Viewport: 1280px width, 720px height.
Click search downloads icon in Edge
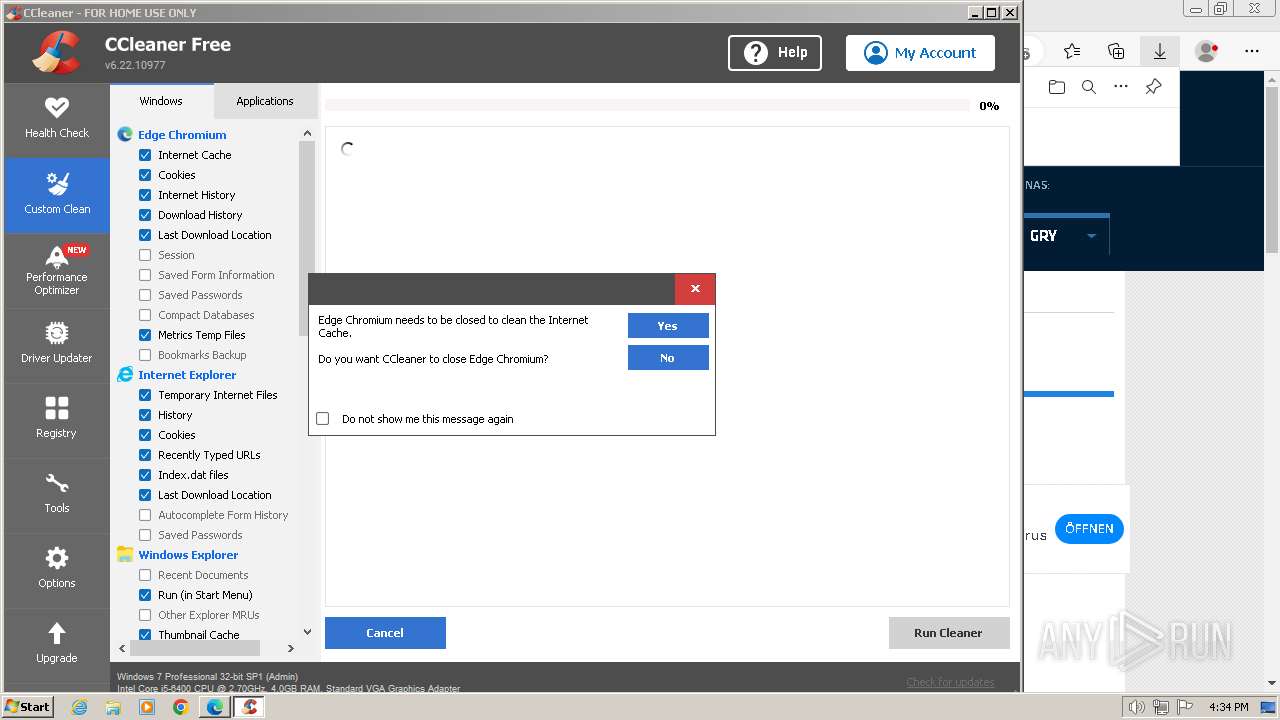(1089, 87)
